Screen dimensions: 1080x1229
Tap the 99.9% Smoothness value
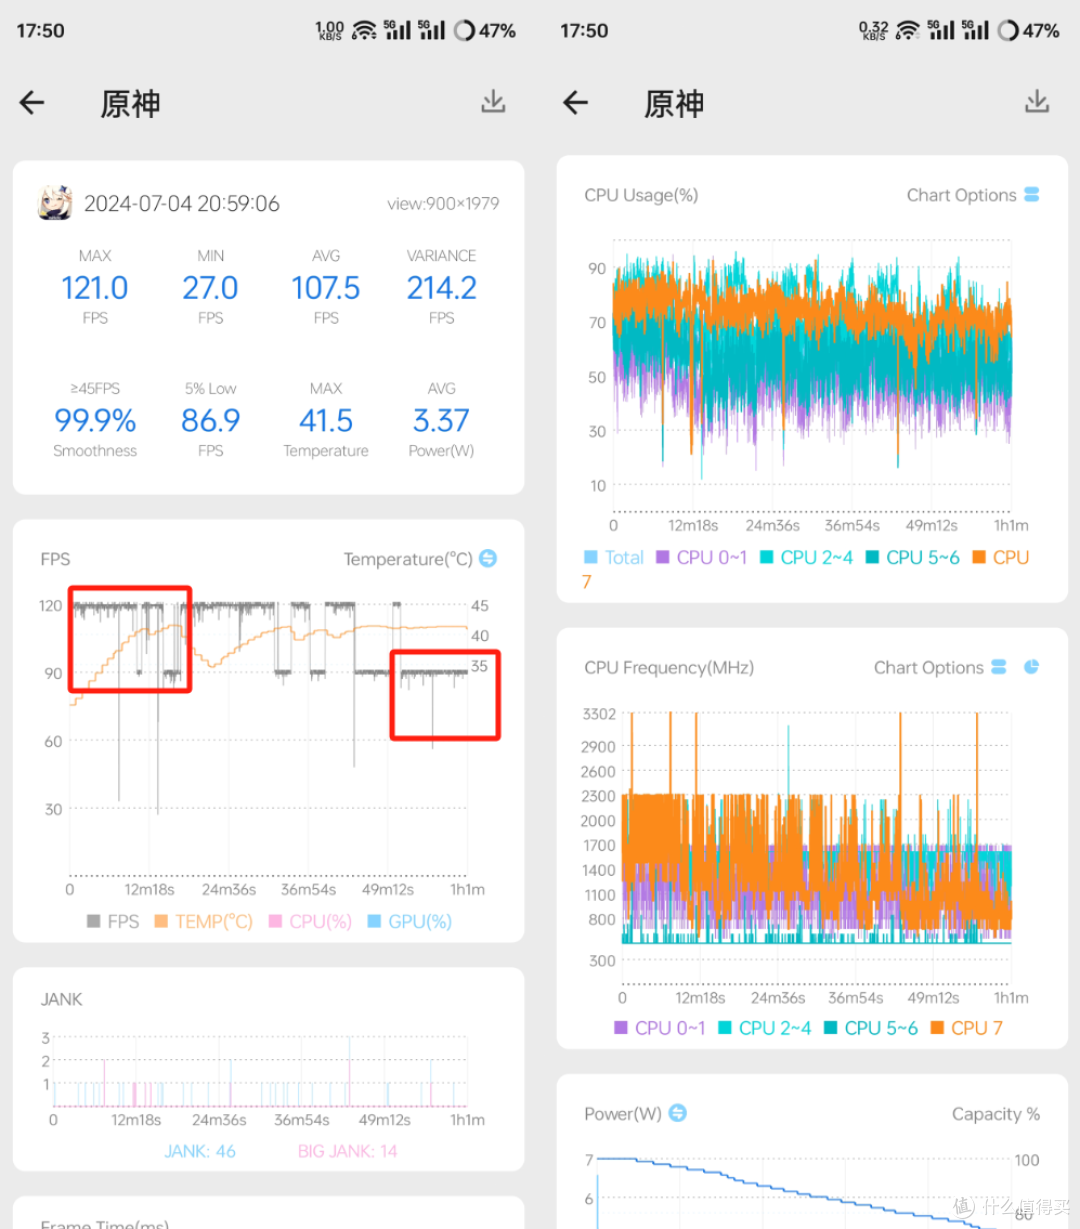click(95, 420)
